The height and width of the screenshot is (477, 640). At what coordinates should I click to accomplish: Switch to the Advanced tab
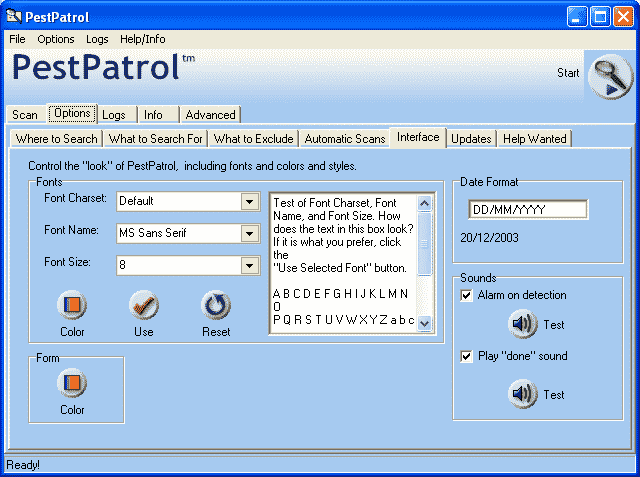(x=211, y=115)
